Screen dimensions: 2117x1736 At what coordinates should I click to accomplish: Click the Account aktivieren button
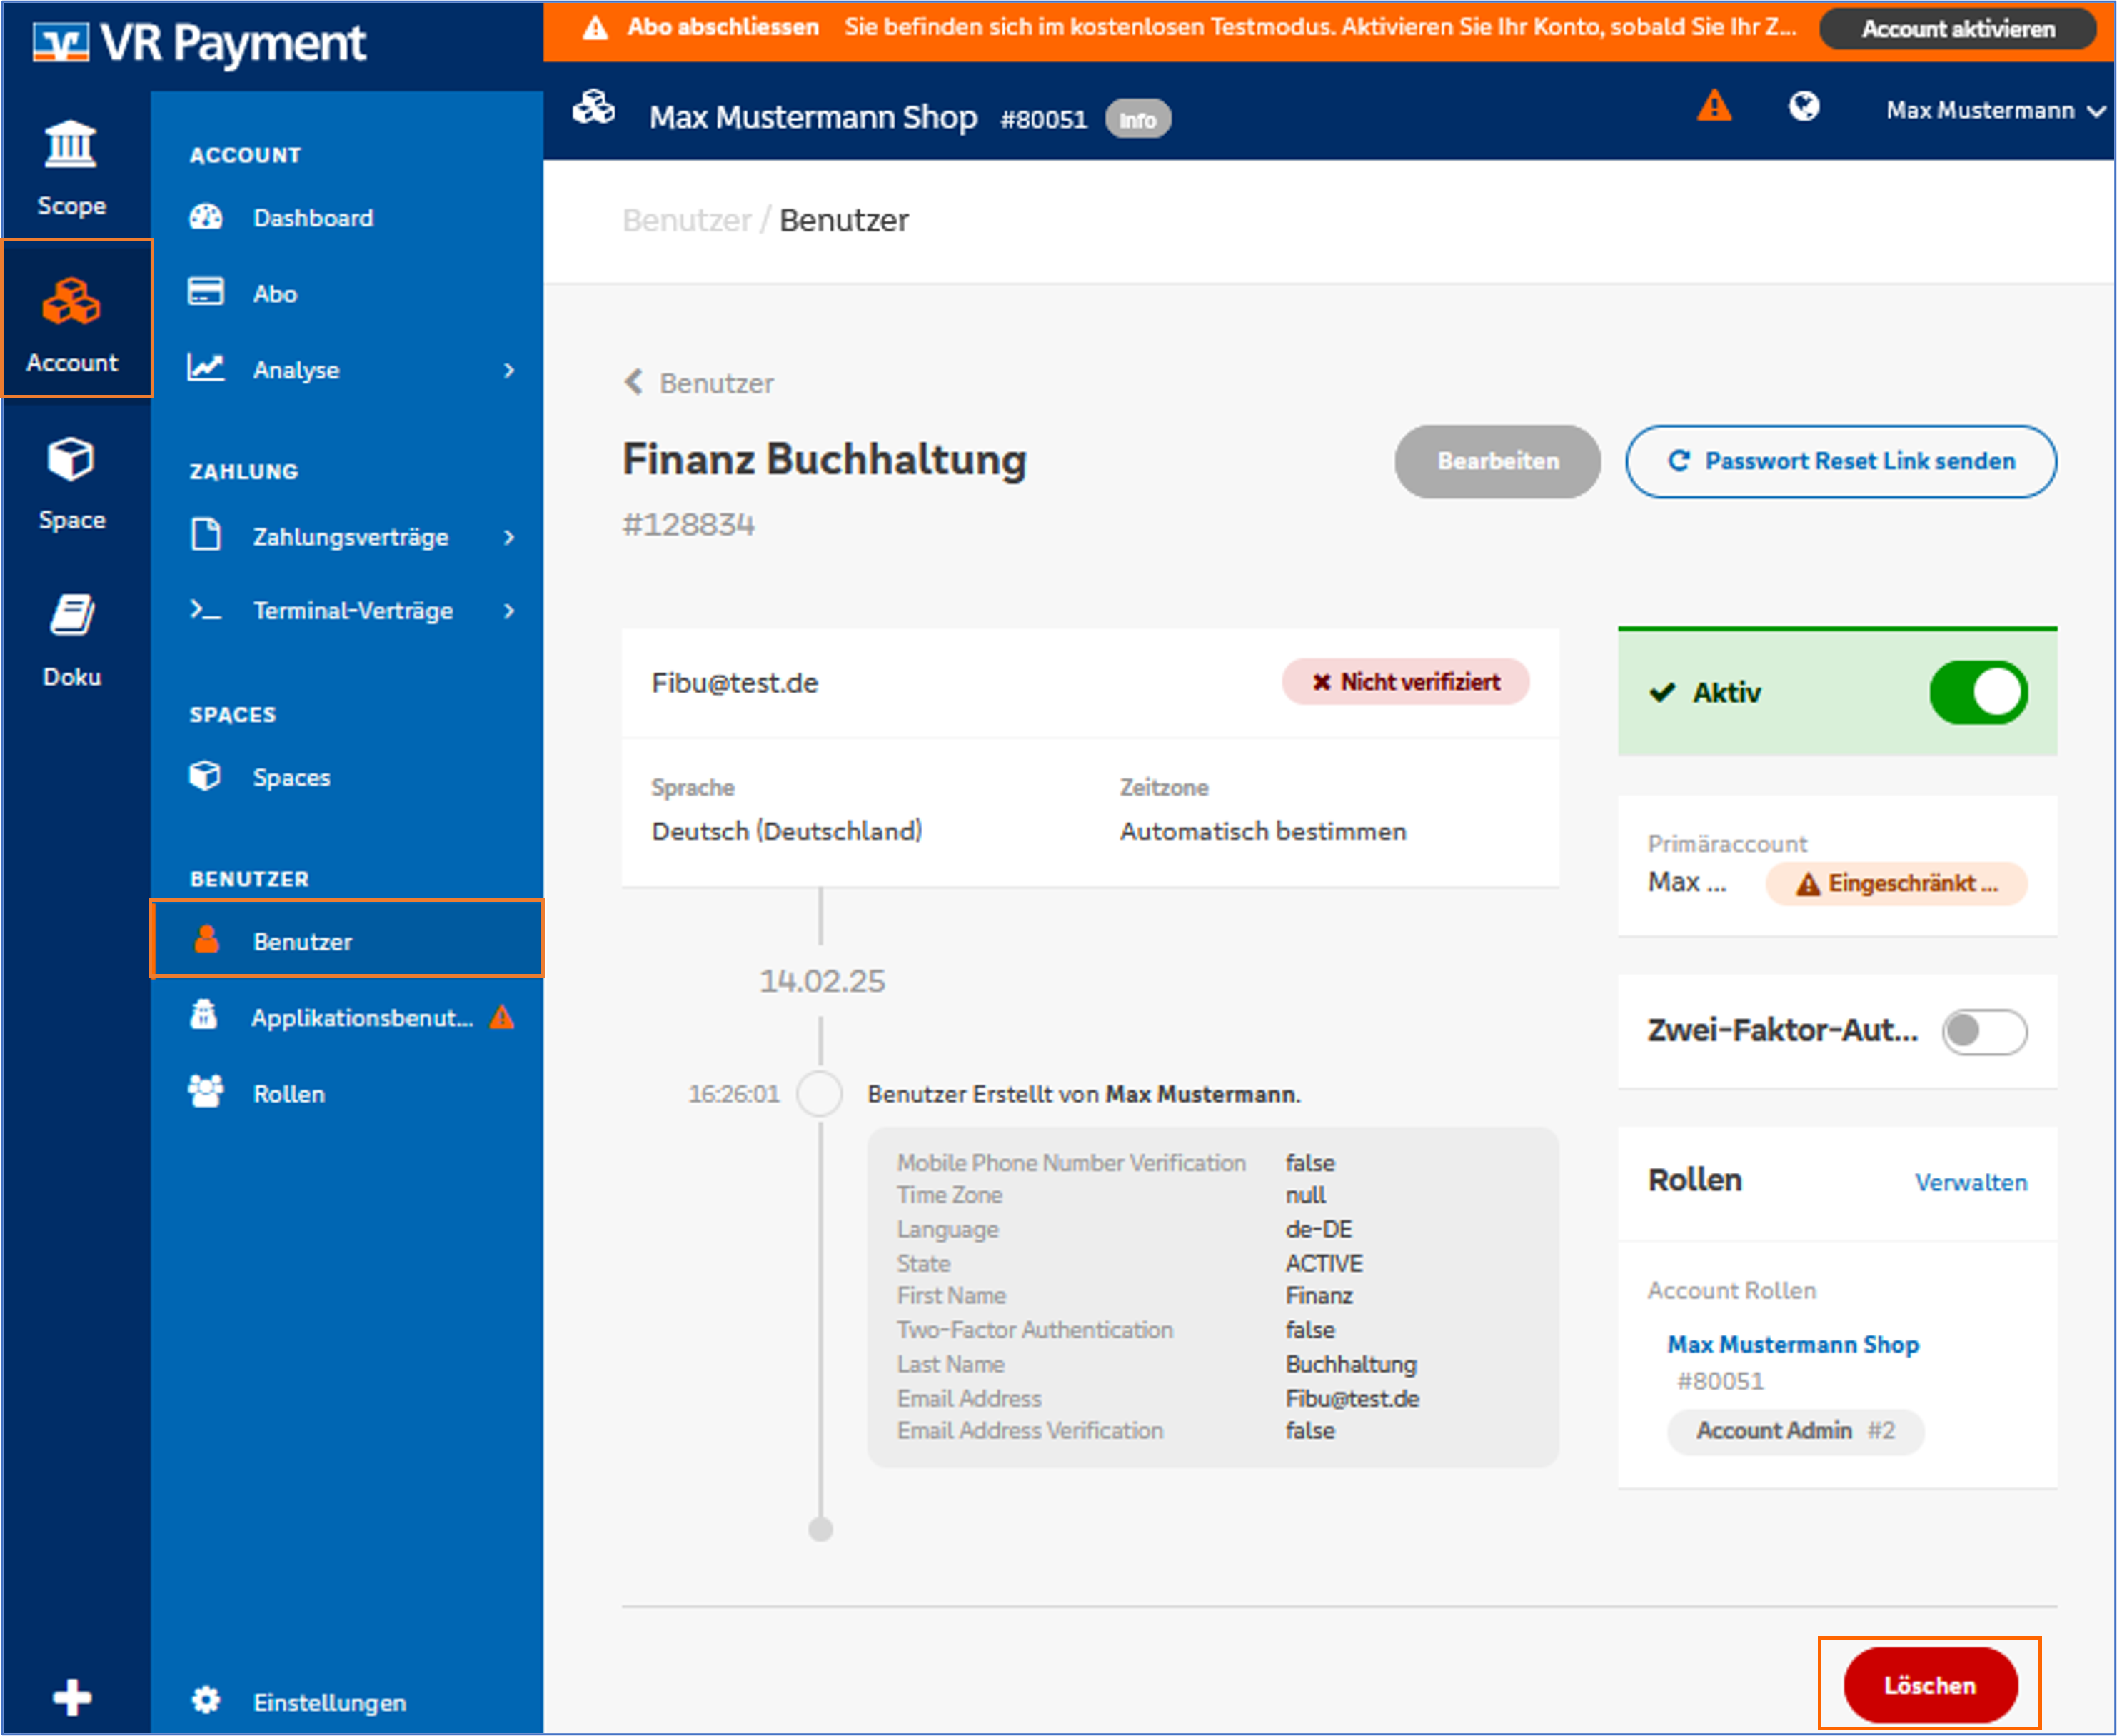click(1957, 29)
